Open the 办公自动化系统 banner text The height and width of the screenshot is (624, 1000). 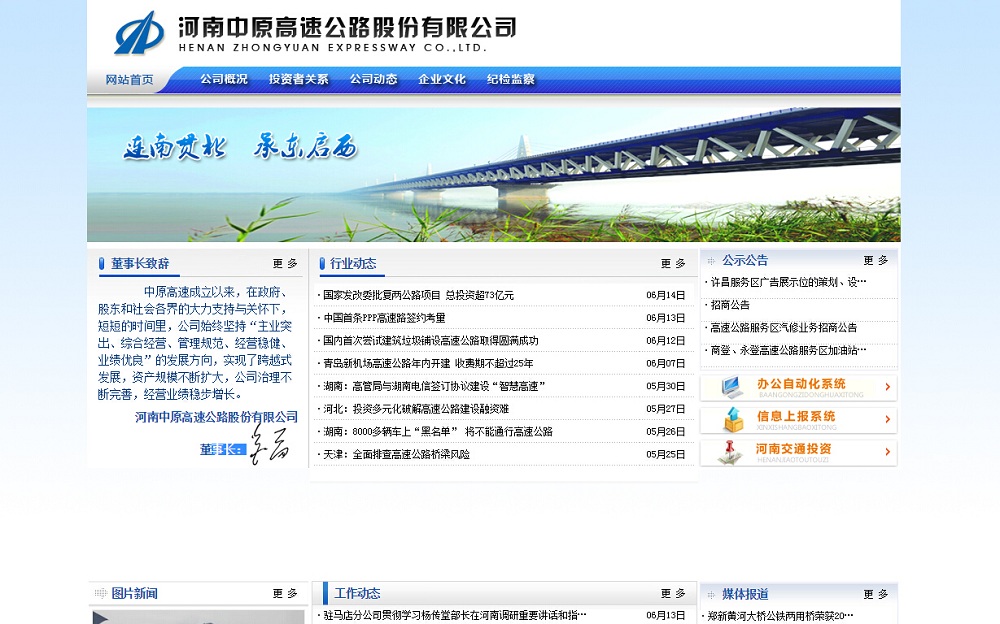[x=801, y=383]
